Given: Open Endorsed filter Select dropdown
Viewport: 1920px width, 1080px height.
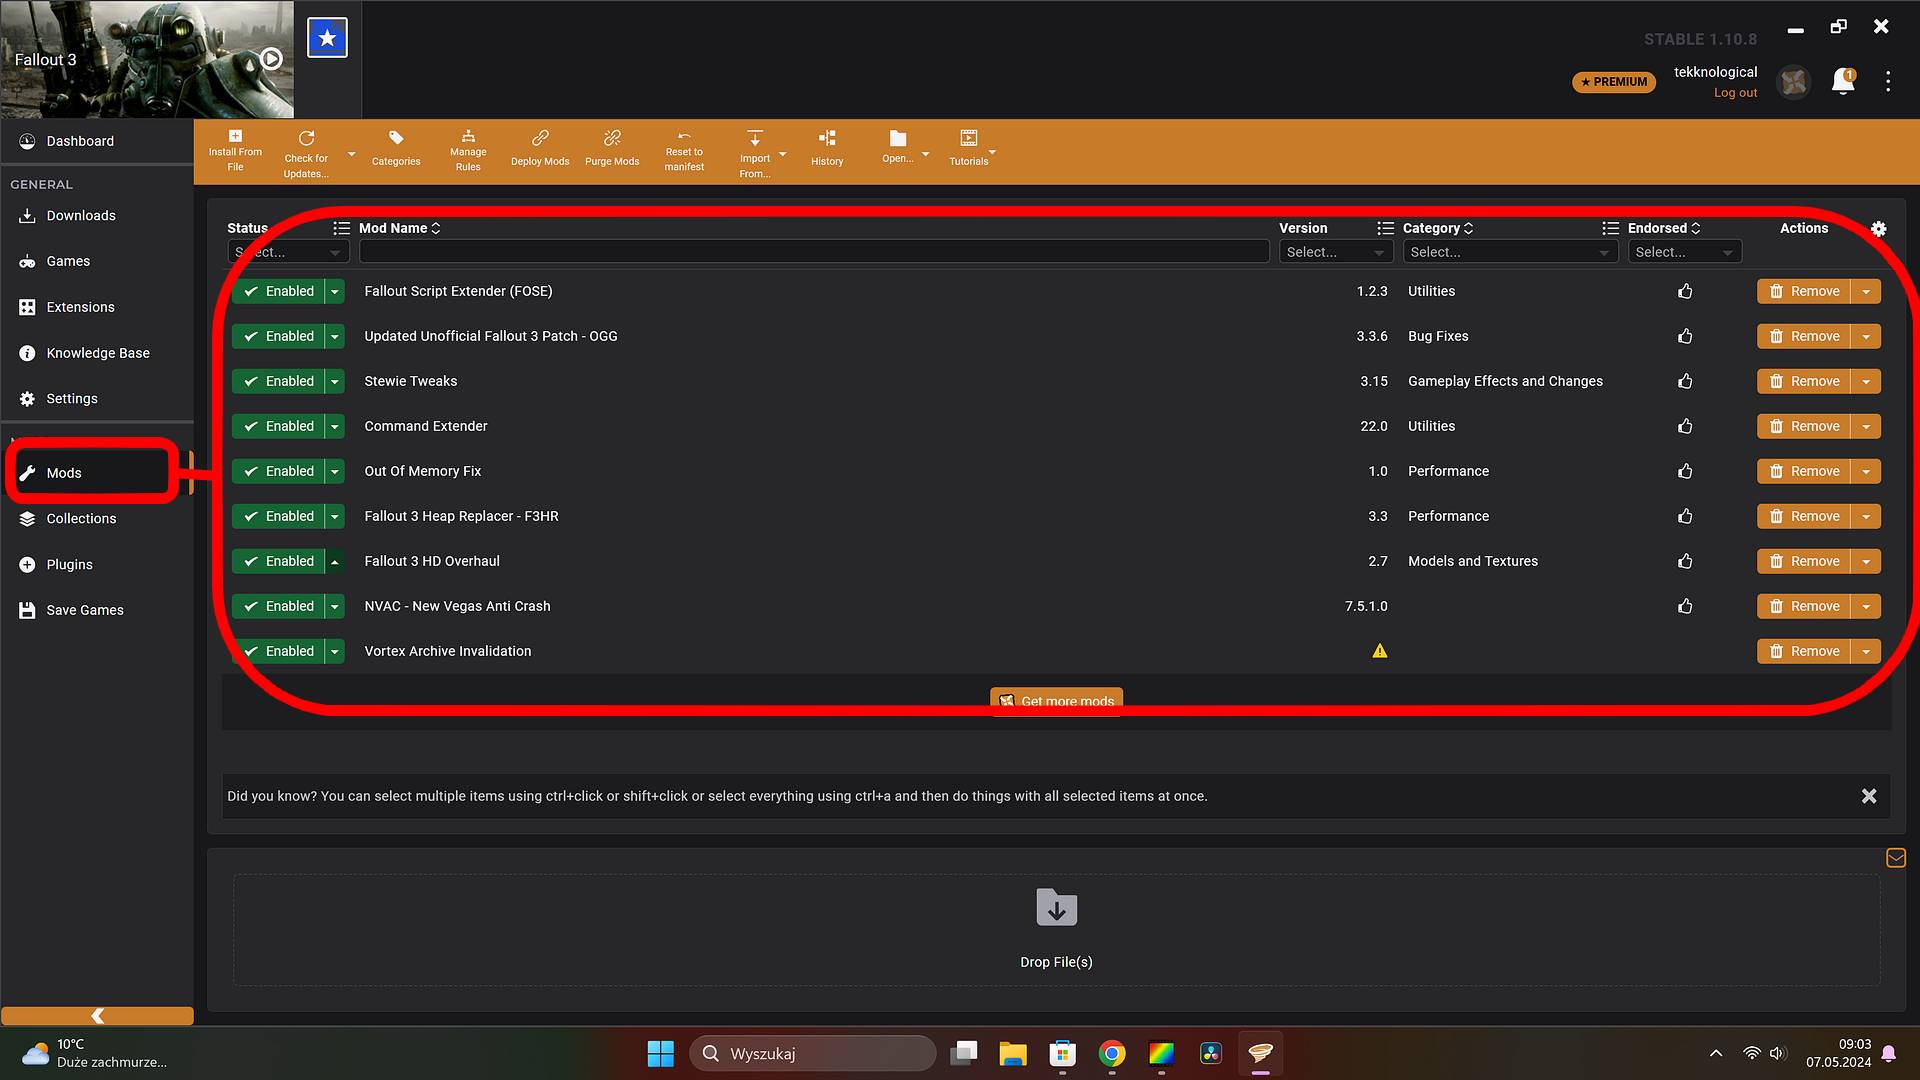Looking at the screenshot, I should [1685, 252].
